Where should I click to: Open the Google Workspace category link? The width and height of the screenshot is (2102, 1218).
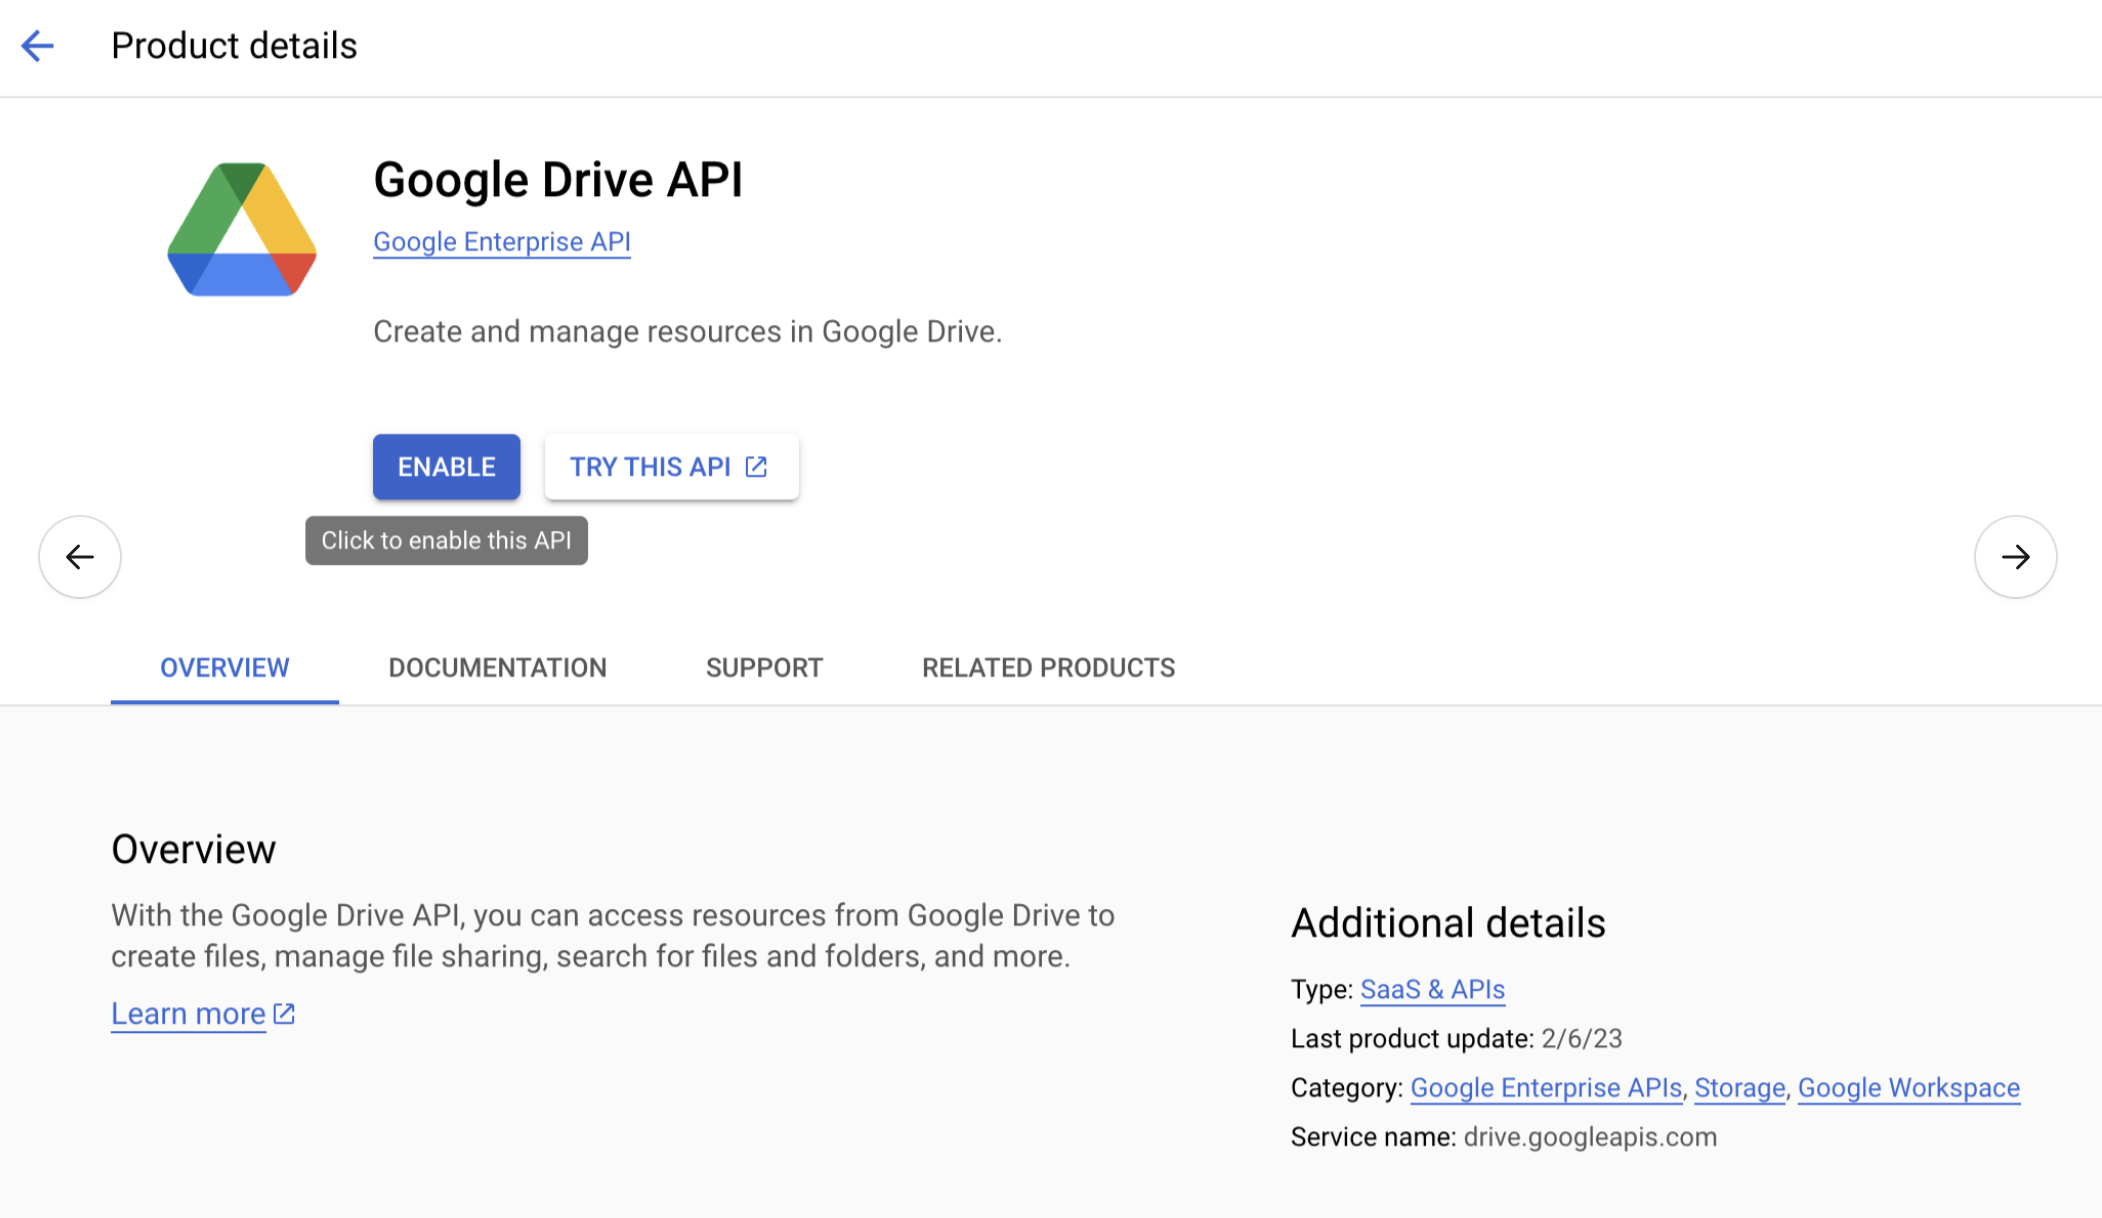tap(1908, 1088)
